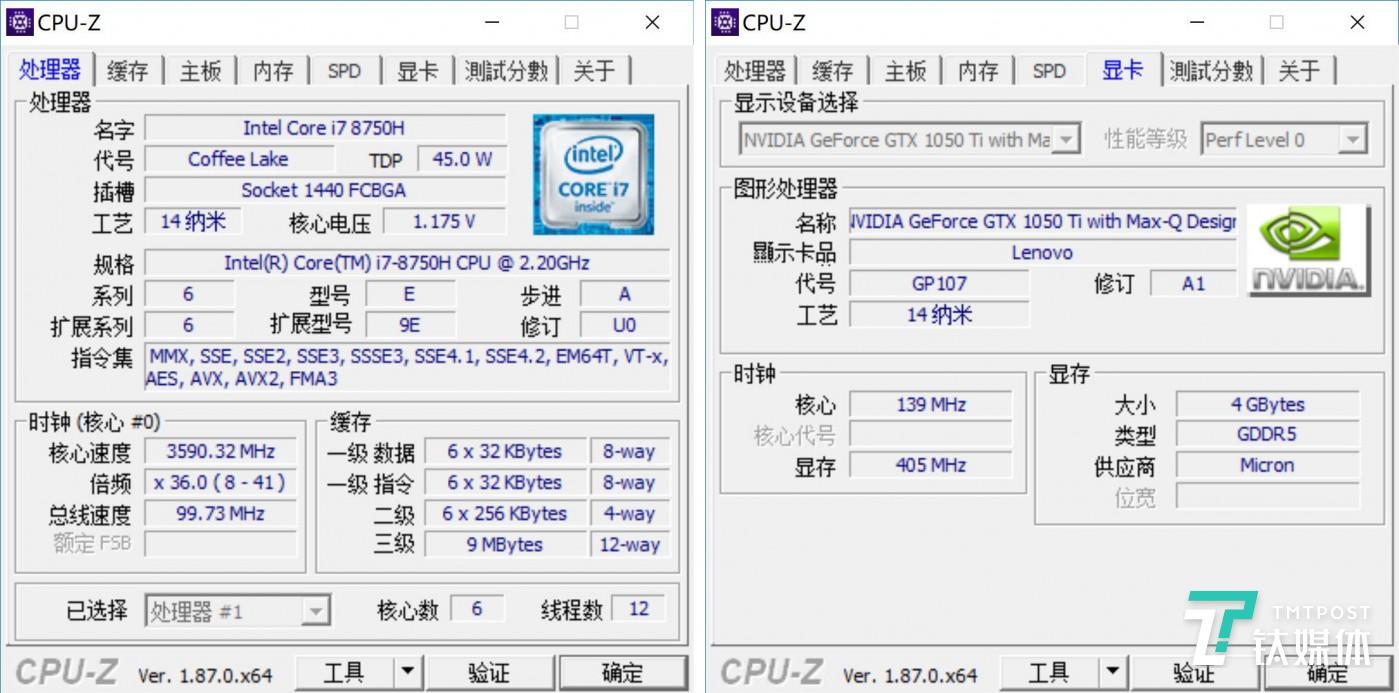The height and width of the screenshot is (693, 1399).
Task: Click the name field 'Intel Core i7 8750H'
Action: pyautogui.click(x=325, y=128)
